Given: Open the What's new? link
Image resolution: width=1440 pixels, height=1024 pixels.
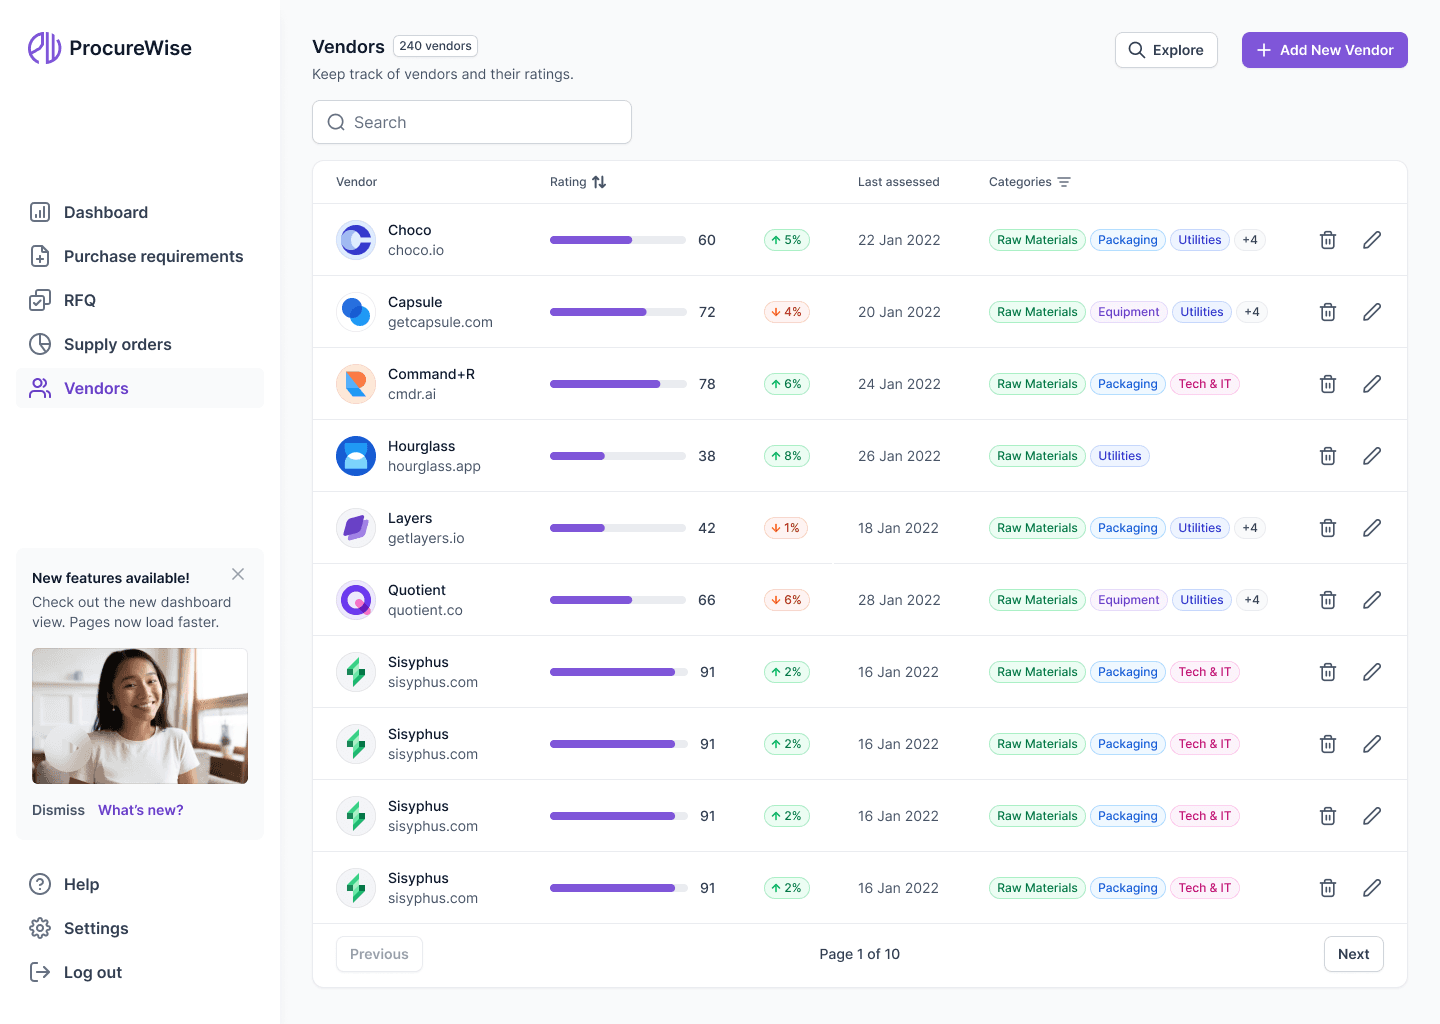Looking at the screenshot, I should 141,810.
